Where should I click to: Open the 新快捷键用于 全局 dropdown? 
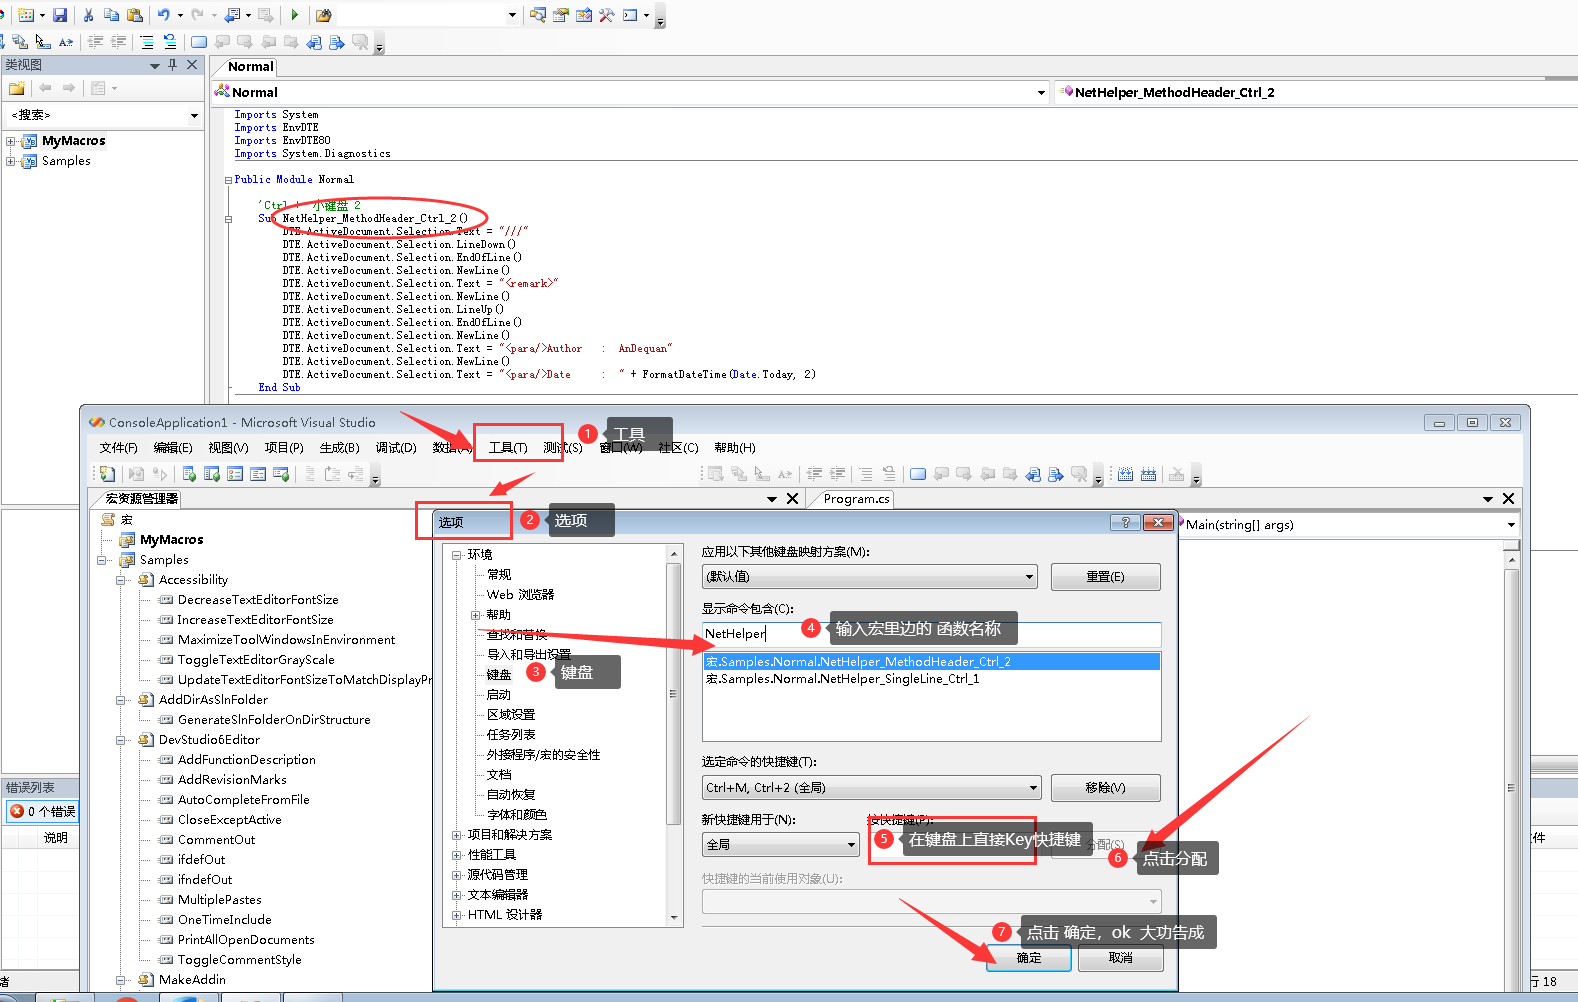click(x=851, y=845)
